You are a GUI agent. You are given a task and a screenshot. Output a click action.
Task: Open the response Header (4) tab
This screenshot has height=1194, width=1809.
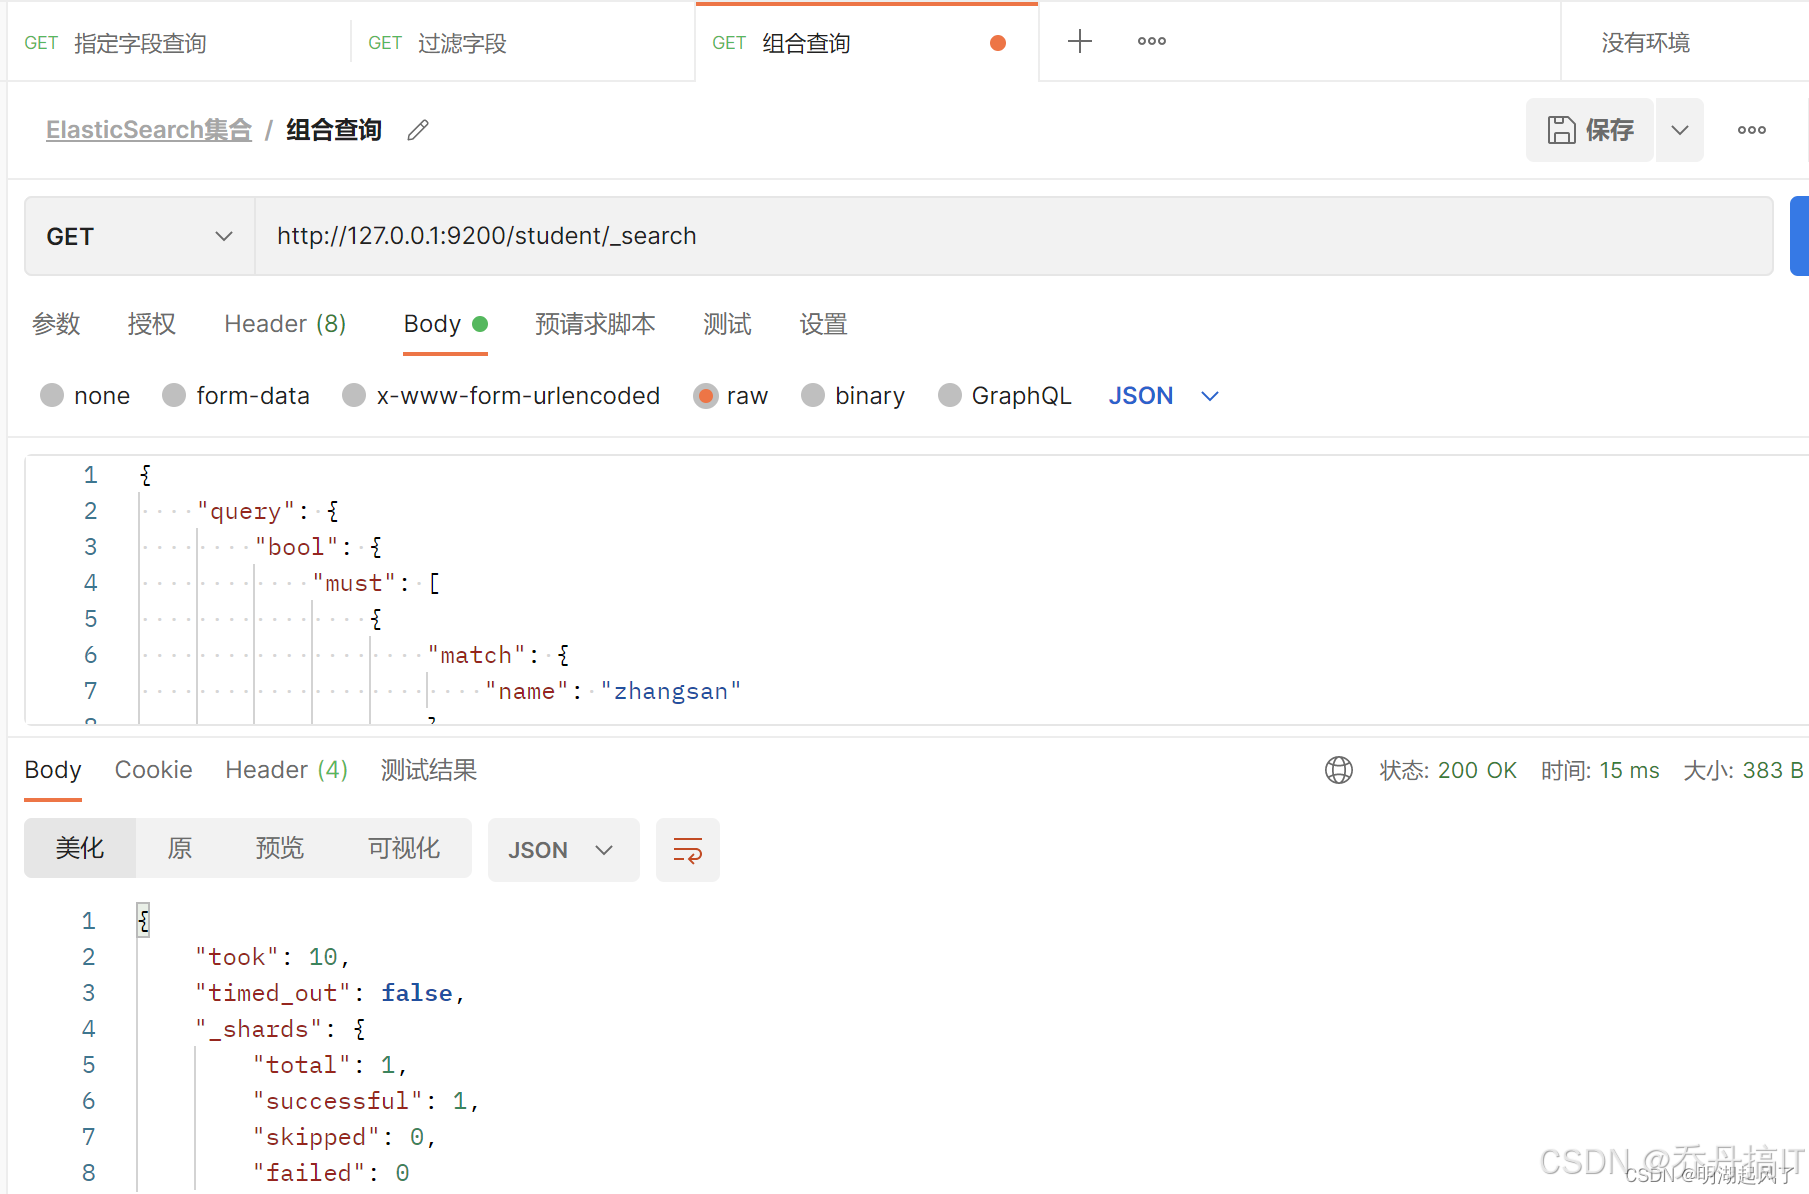click(x=286, y=770)
